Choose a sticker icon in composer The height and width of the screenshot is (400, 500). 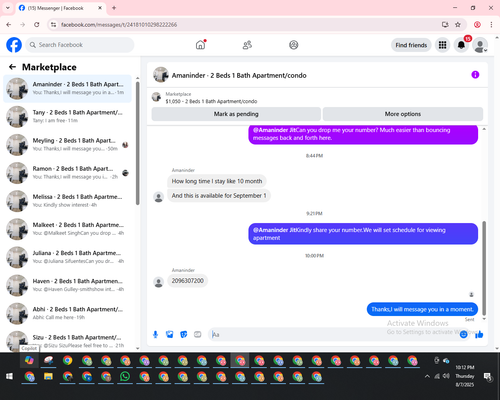click(x=184, y=334)
